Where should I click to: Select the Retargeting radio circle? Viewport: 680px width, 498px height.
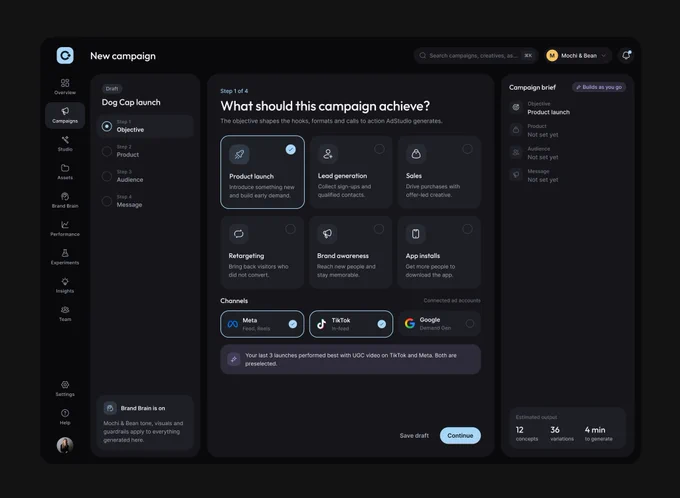(x=290, y=229)
